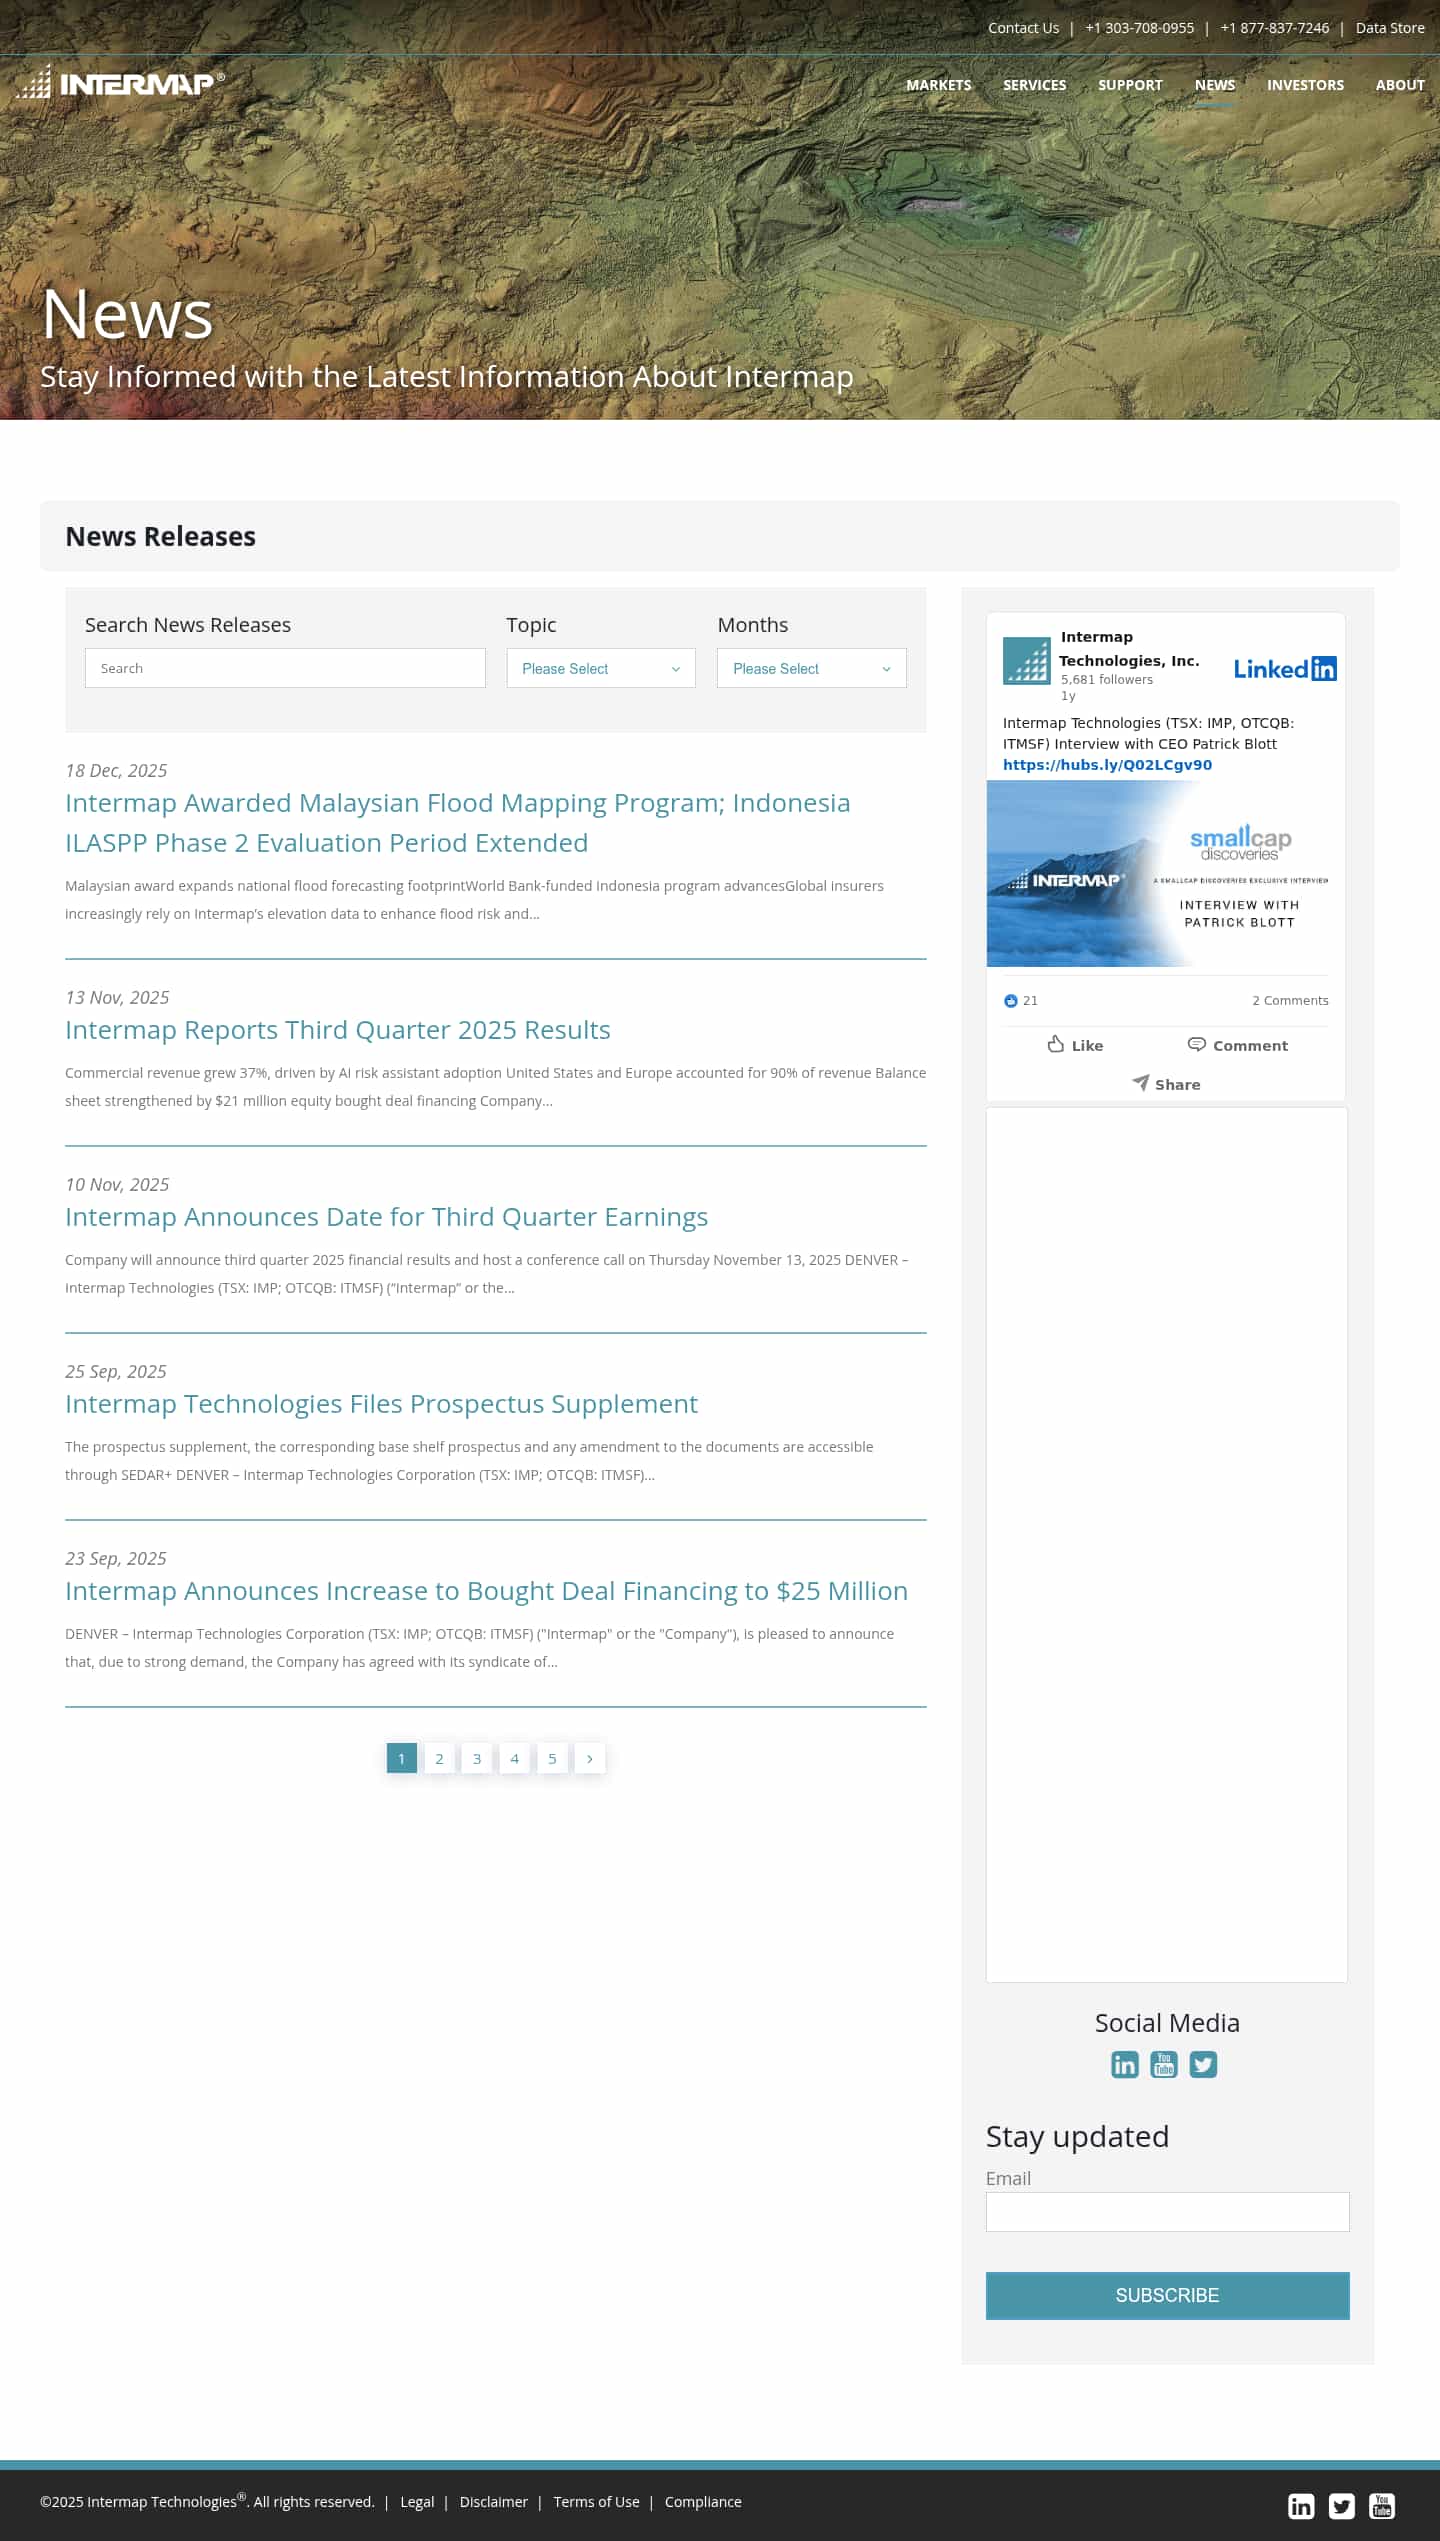Screen dimensions: 1440x2541
Task: Click the Data Store link
Action: [x=1390, y=28]
